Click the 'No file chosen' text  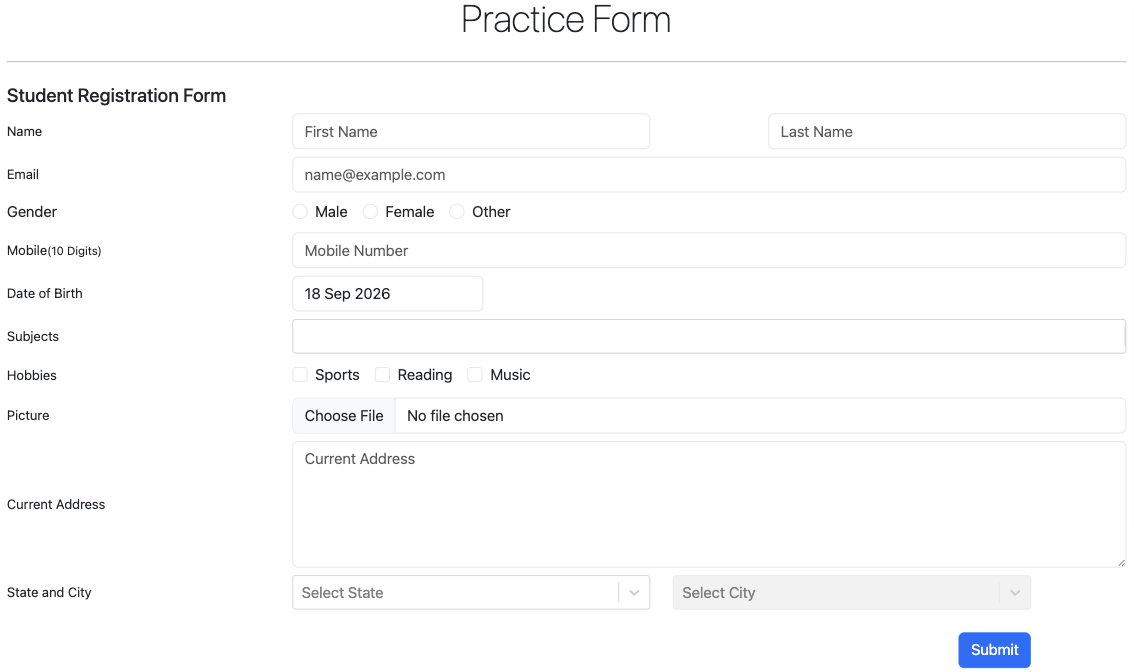[455, 416]
